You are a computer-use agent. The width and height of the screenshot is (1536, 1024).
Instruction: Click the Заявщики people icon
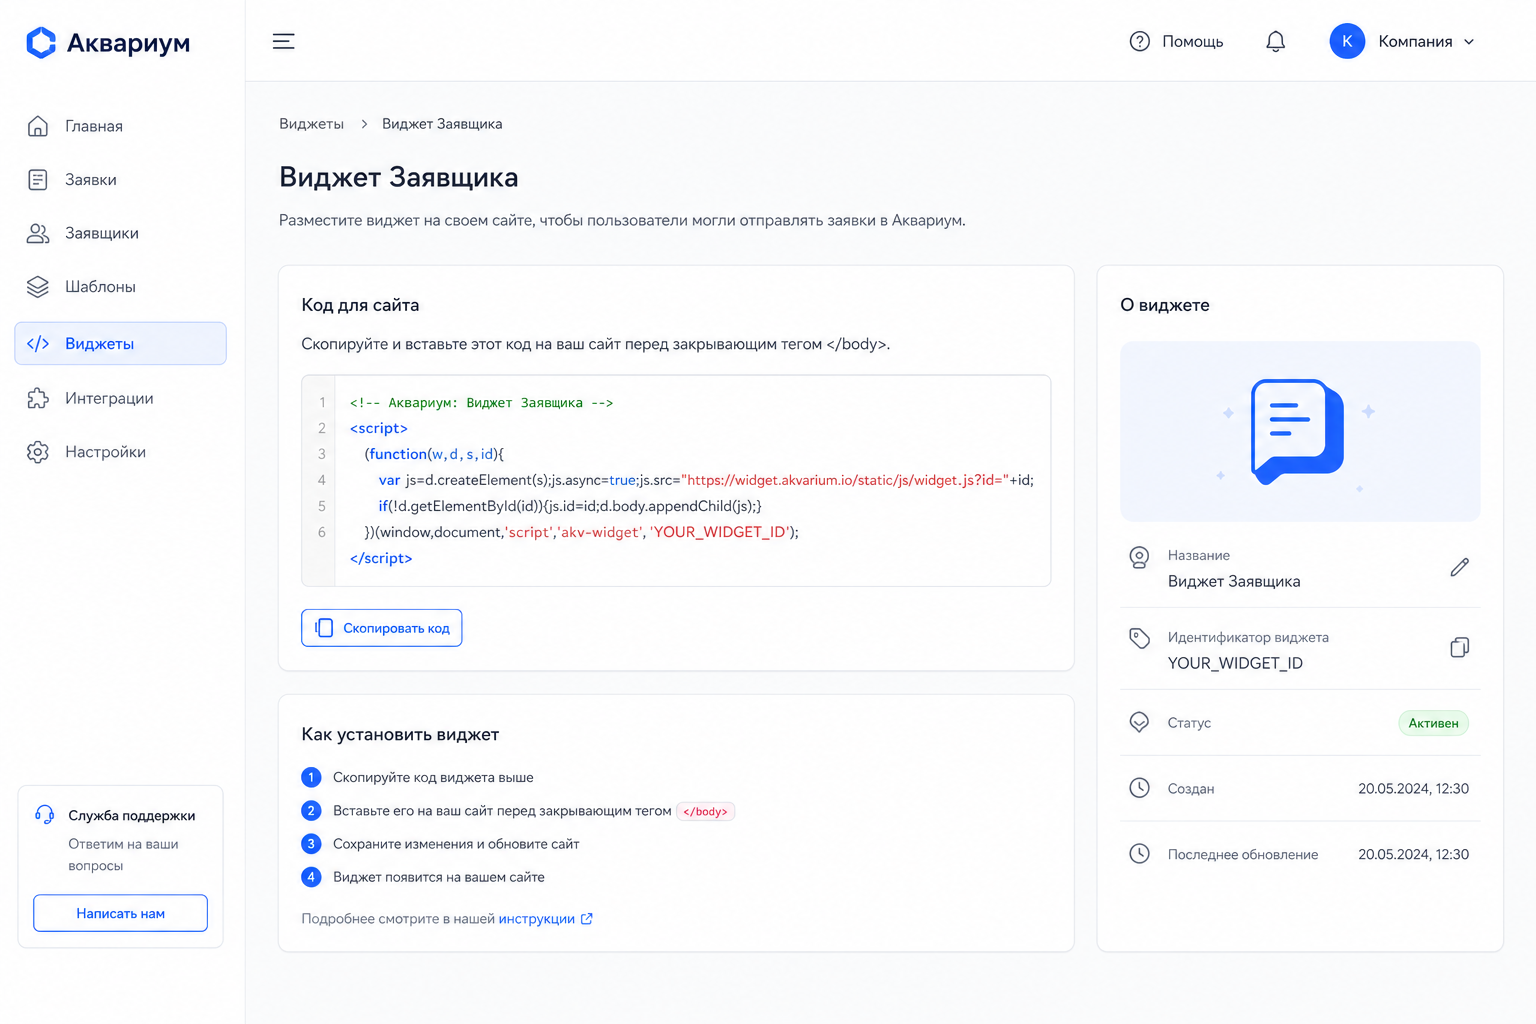click(x=38, y=233)
